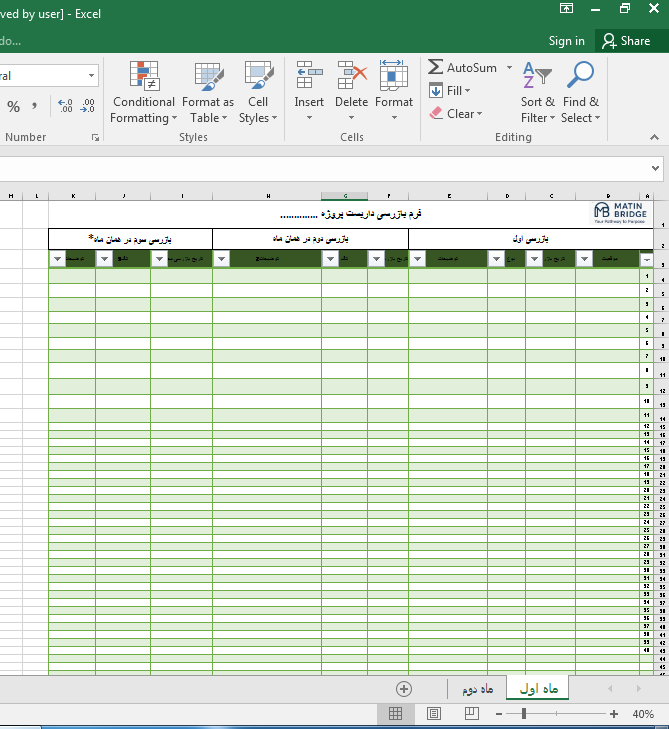This screenshot has width=669, height=729.
Task: Click Format as Table icon
Action: pos(208,78)
